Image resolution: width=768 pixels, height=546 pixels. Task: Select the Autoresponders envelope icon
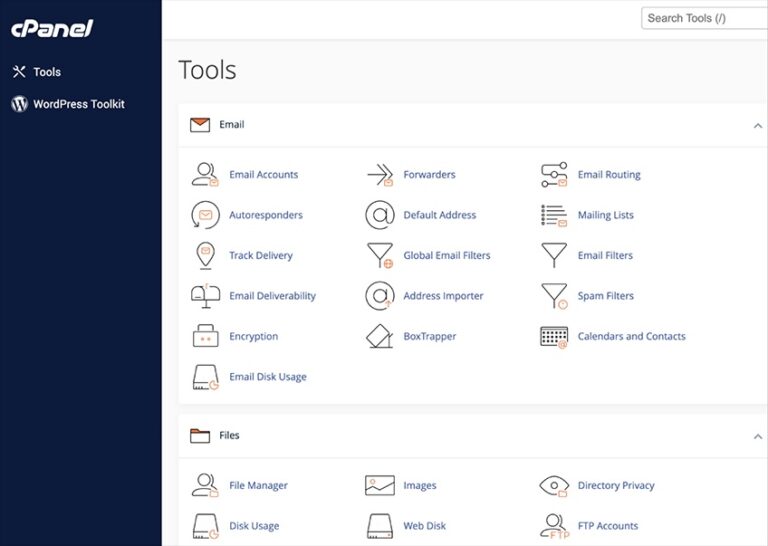[x=205, y=215]
